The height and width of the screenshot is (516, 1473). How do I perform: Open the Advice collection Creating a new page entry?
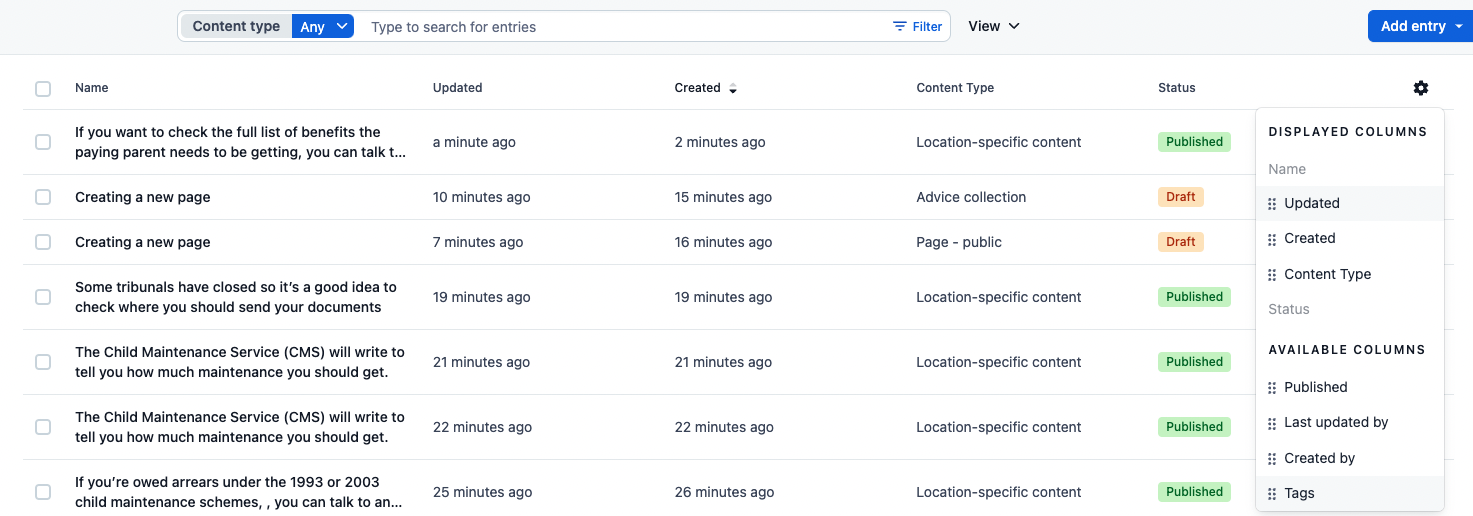pos(142,197)
